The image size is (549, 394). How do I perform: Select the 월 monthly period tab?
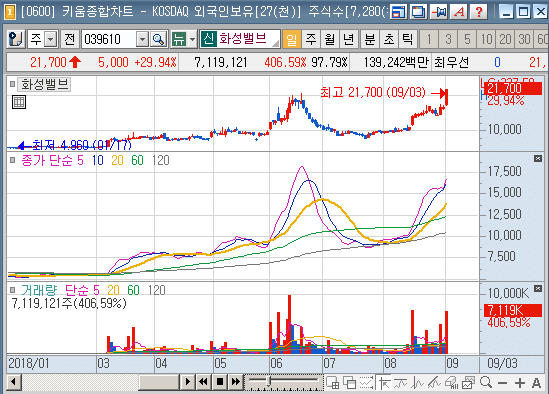coord(329,39)
